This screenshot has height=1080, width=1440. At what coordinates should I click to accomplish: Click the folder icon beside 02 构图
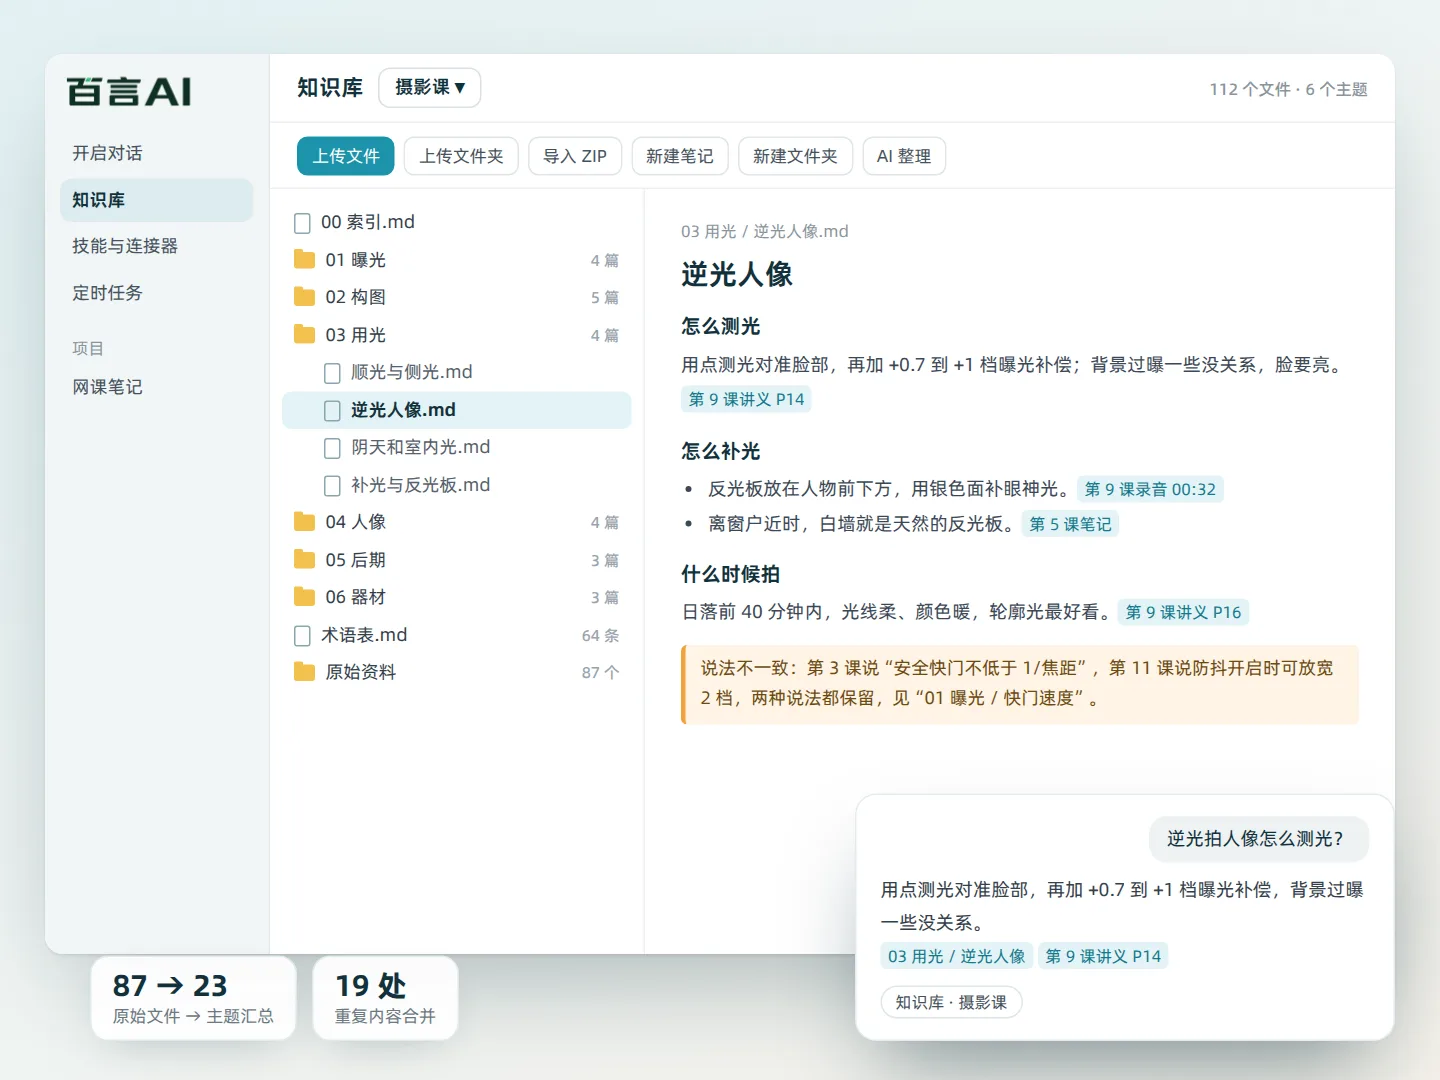304,297
